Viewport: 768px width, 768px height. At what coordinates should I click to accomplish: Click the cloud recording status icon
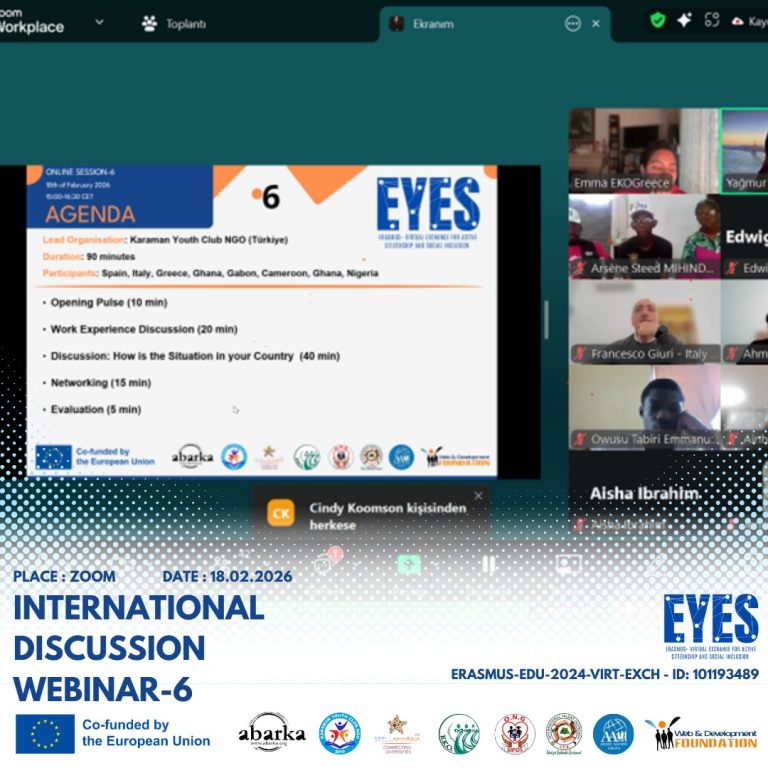(x=738, y=21)
